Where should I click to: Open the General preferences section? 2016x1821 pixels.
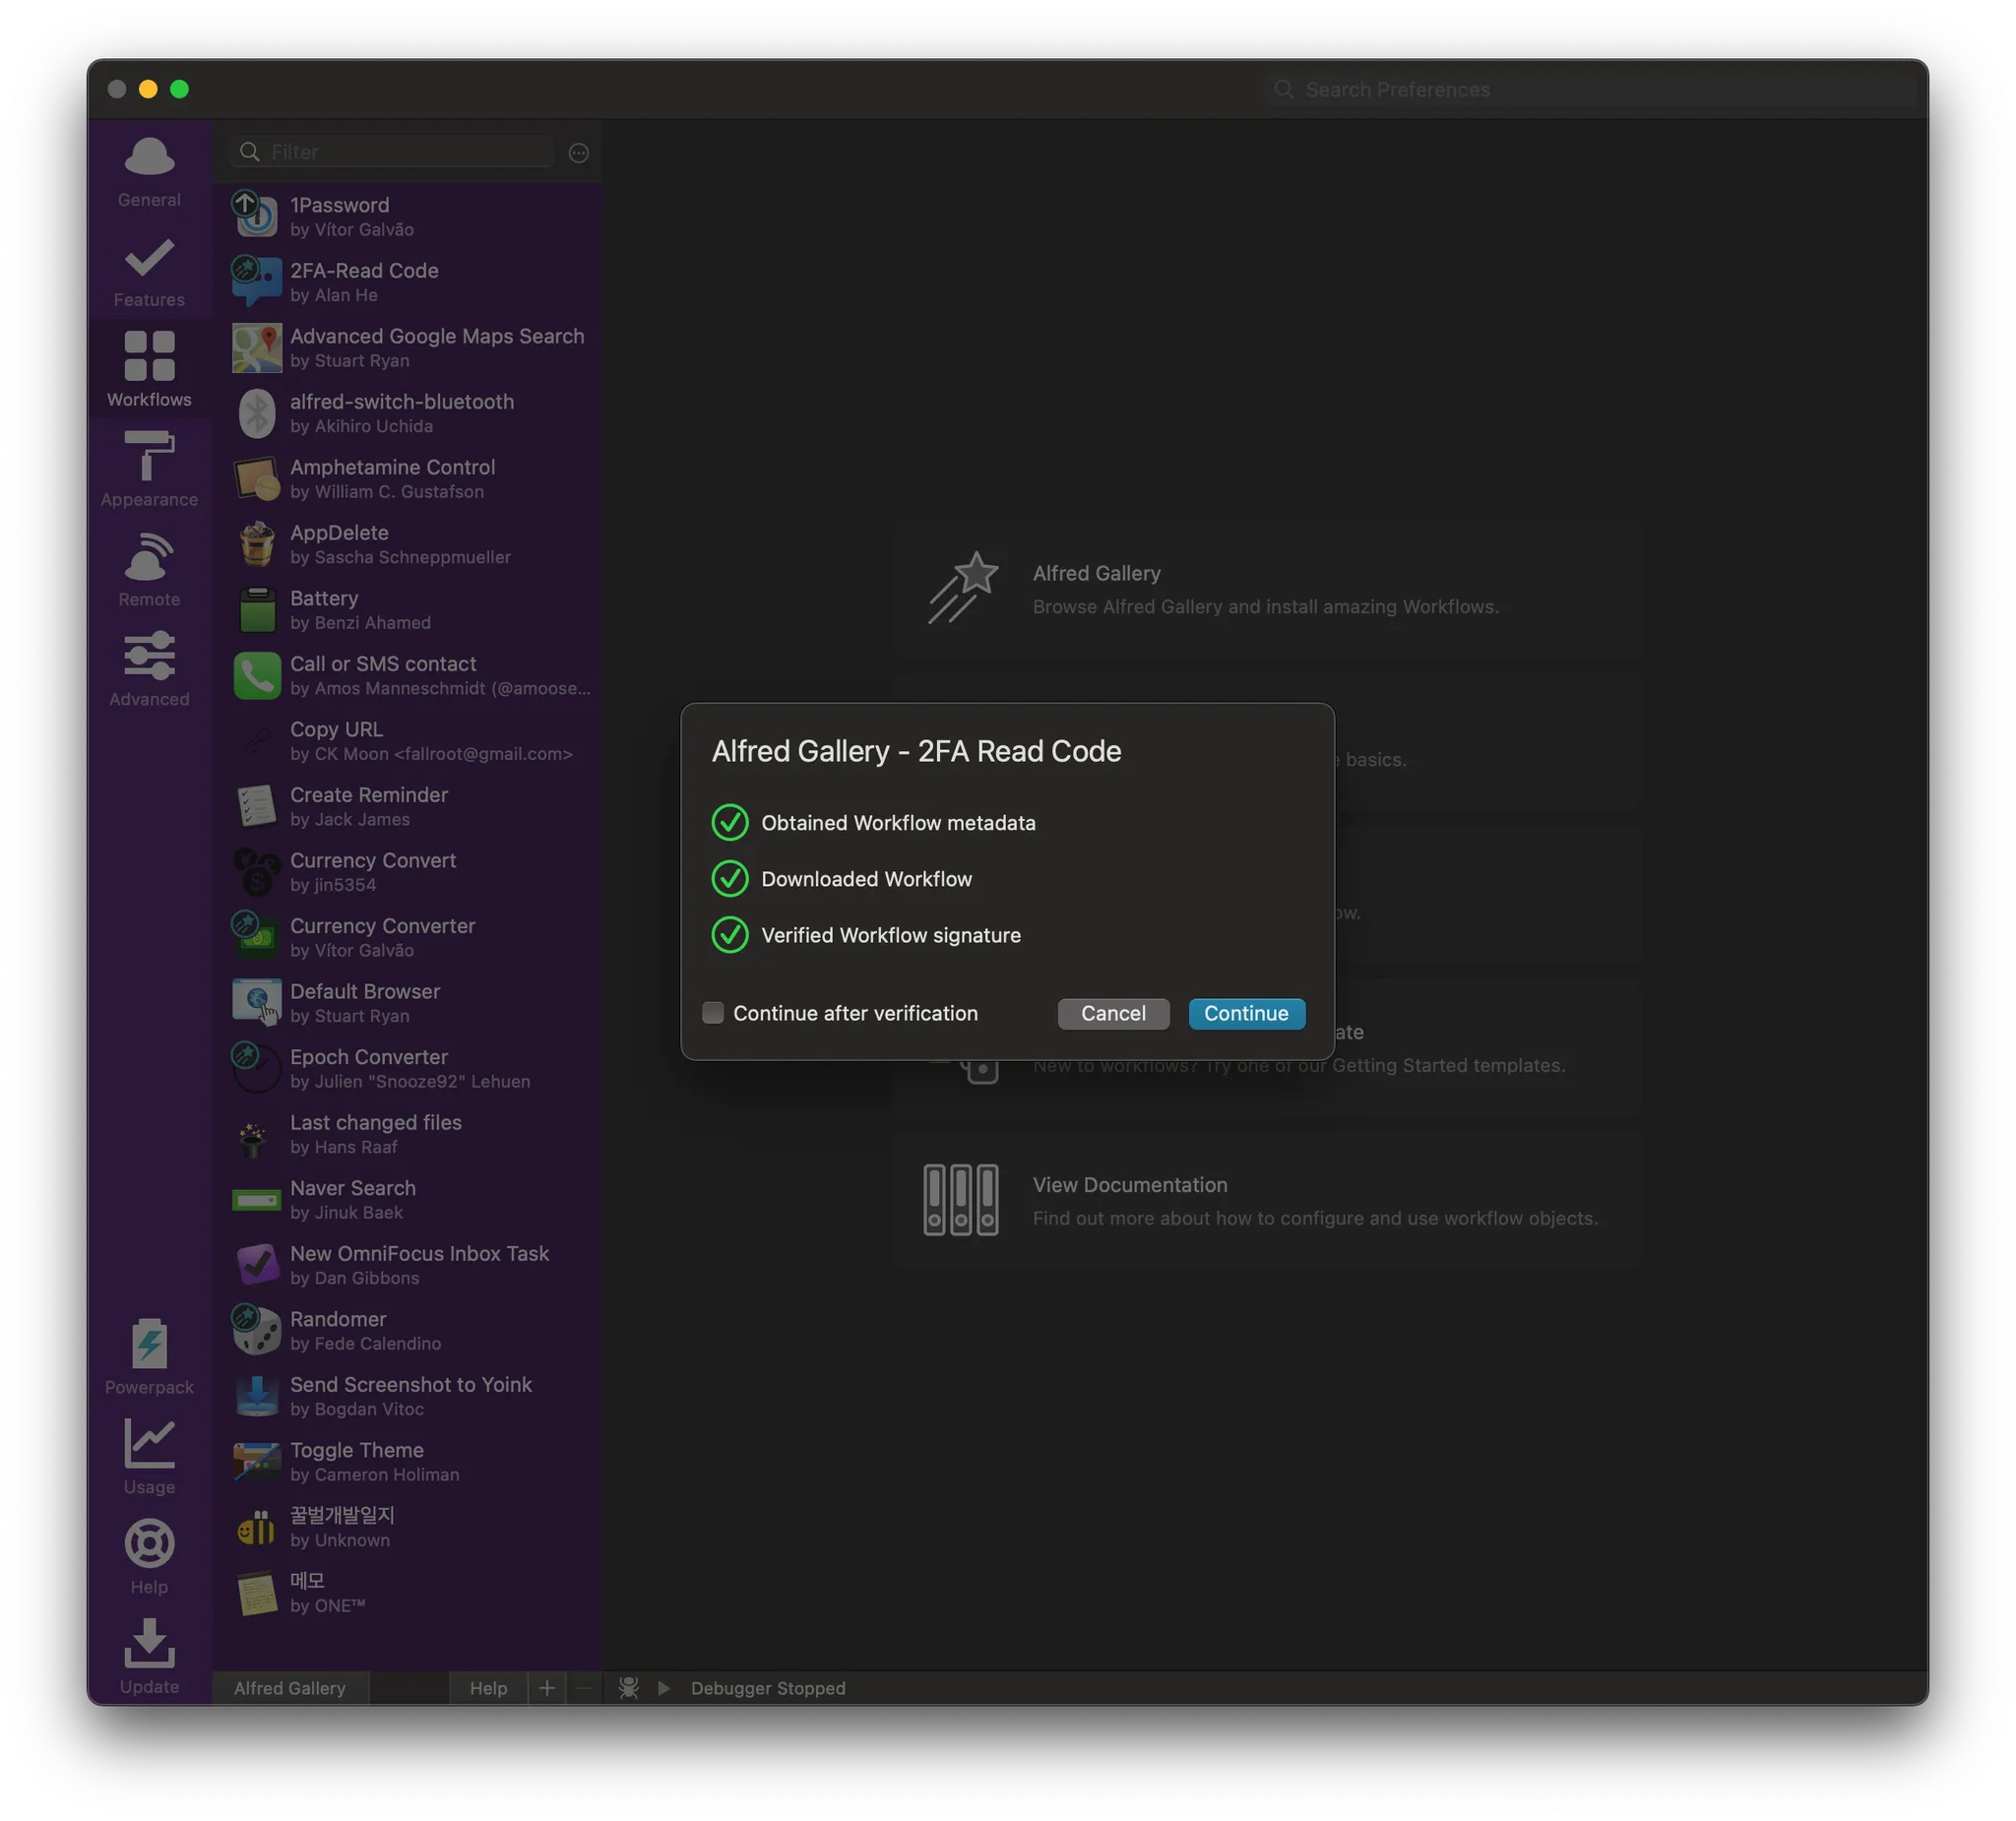148,168
